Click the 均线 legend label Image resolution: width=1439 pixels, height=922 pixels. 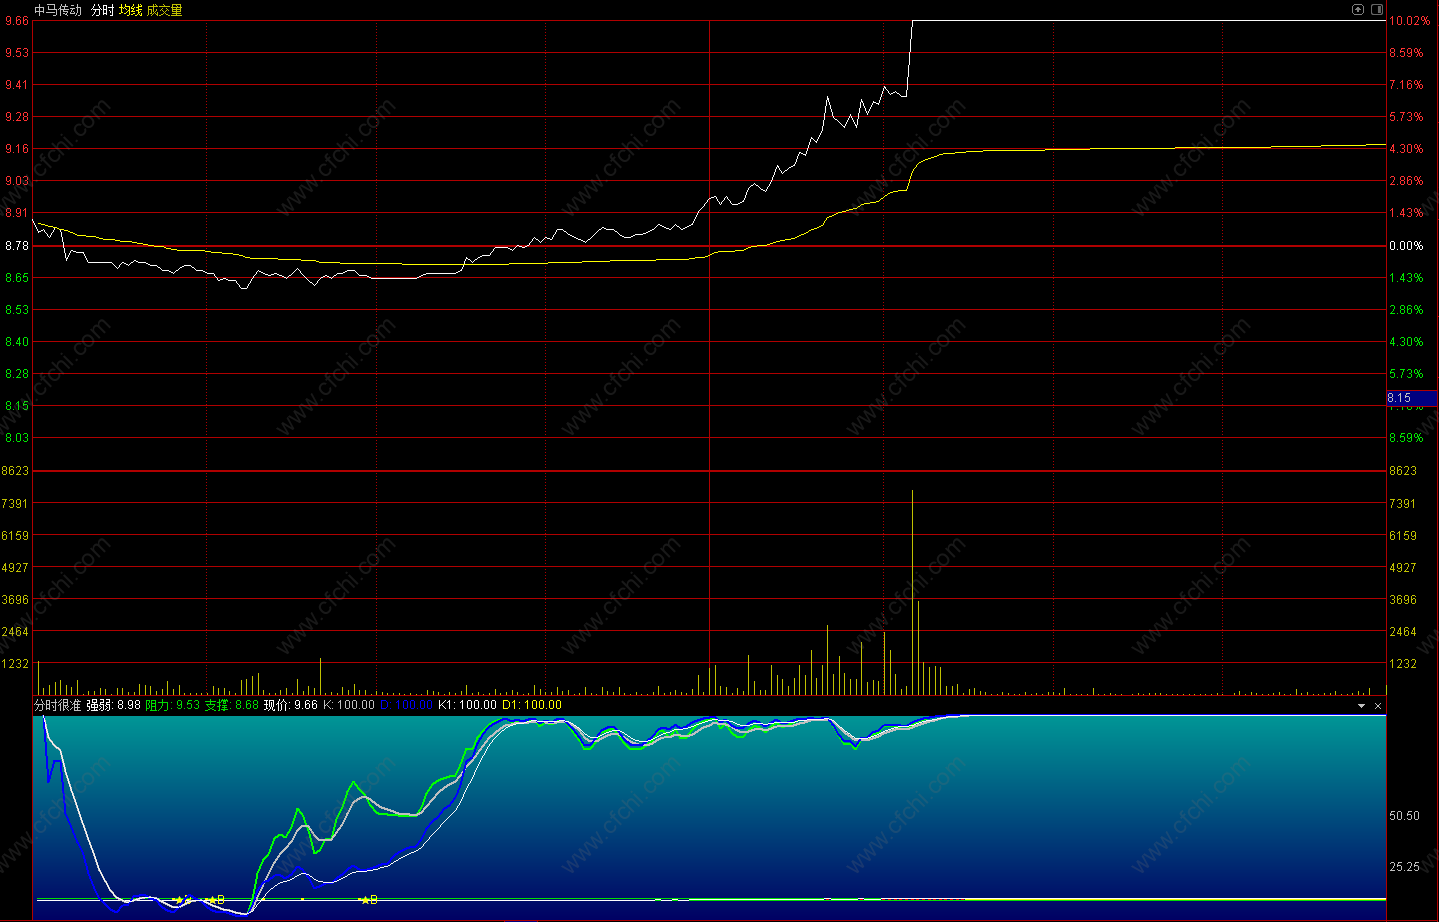131,10
